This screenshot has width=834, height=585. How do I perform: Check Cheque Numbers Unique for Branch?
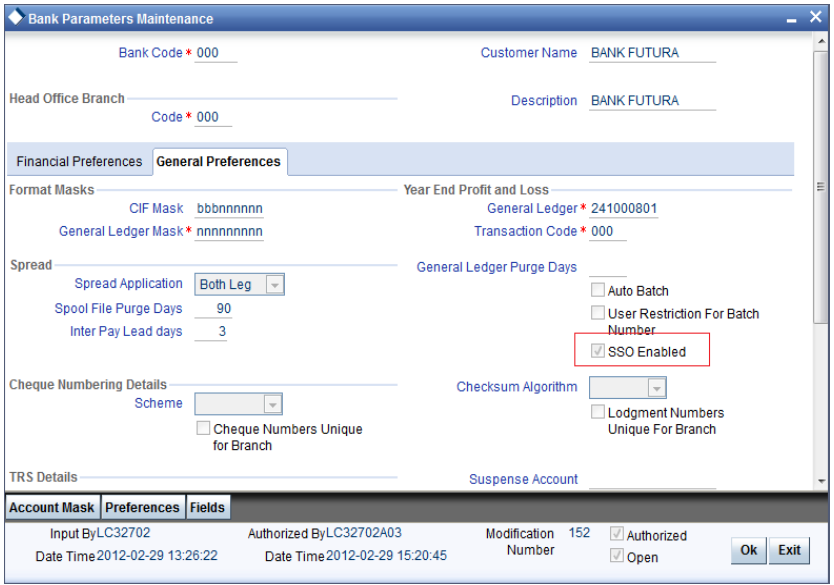pyautogui.click(x=203, y=428)
